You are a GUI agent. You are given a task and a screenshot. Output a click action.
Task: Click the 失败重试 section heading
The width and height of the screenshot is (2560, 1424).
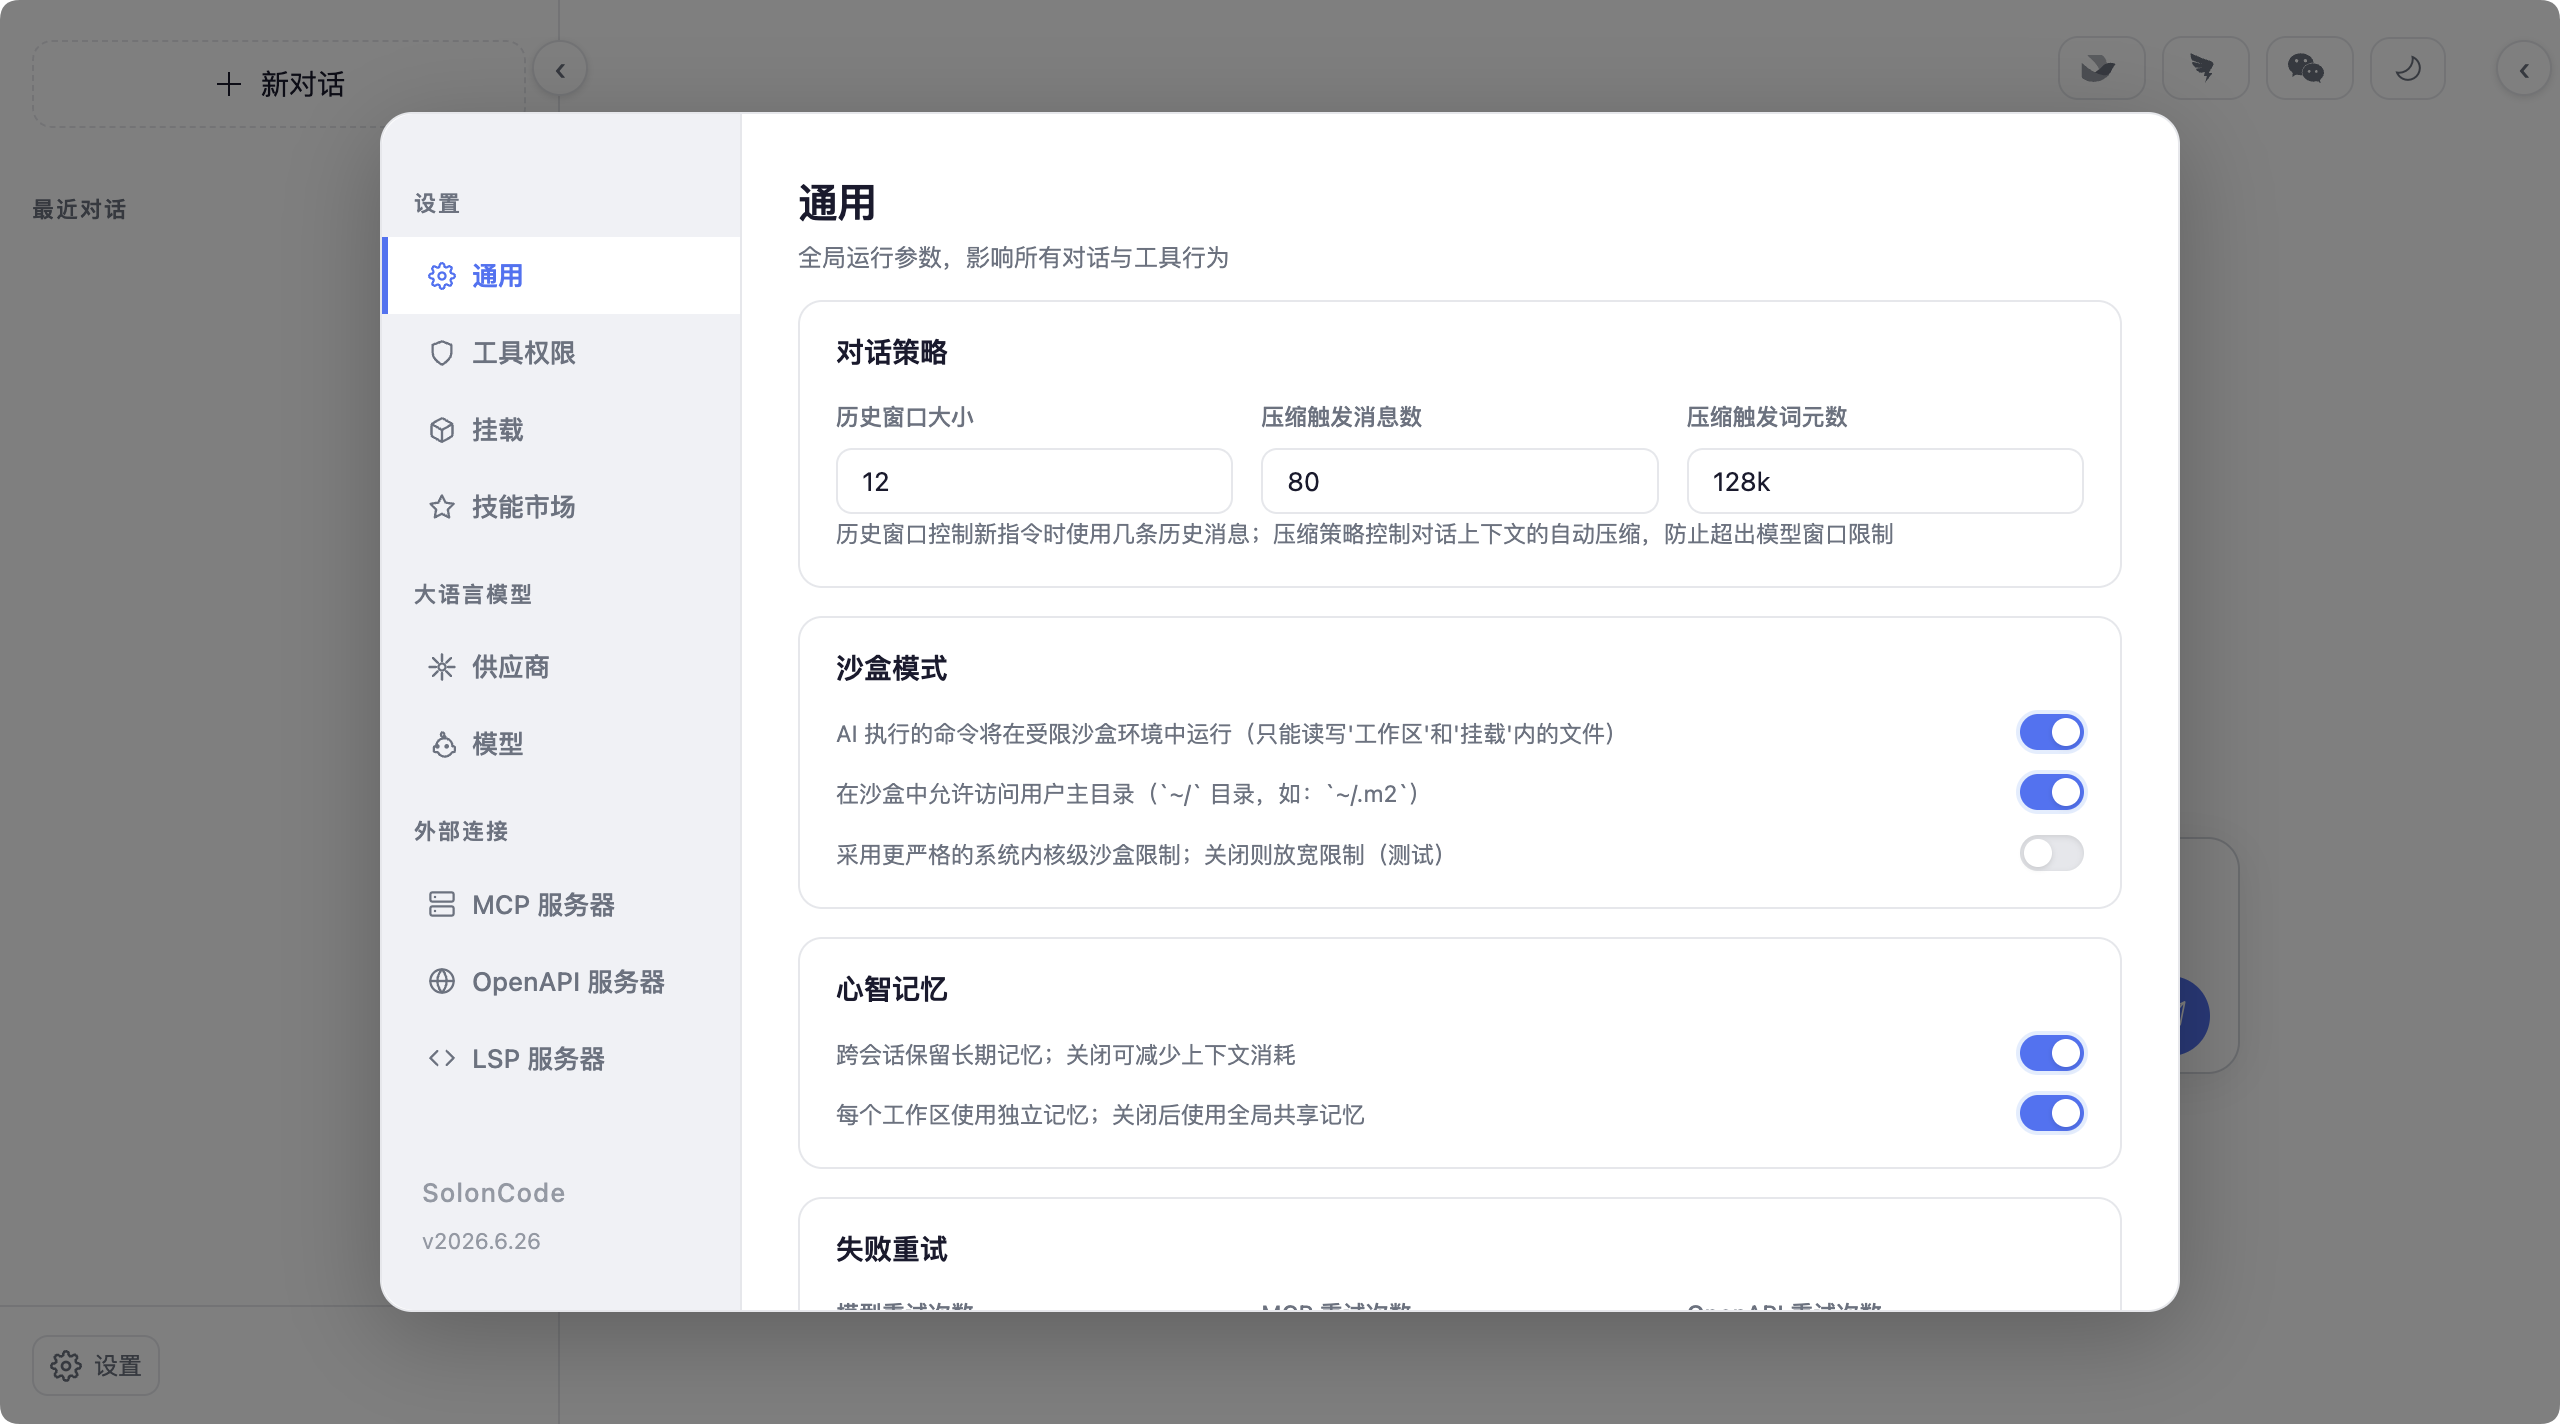tap(892, 1249)
